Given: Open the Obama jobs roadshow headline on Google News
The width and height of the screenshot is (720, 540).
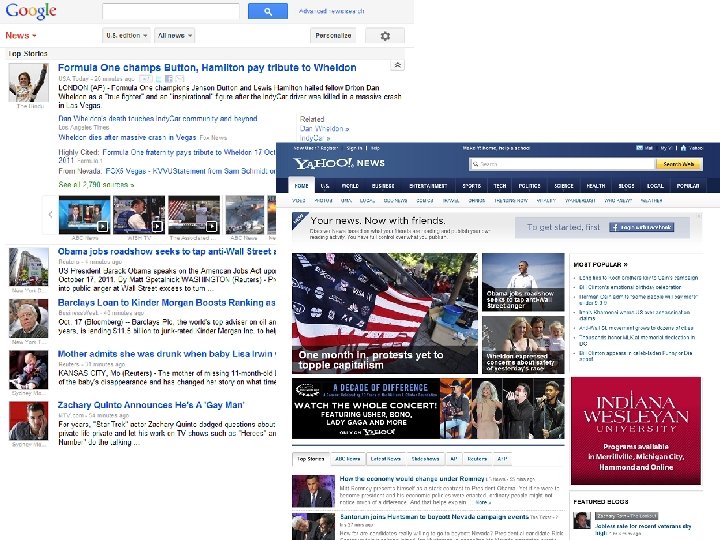Looking at the screenshot, I should click(167, 252).
